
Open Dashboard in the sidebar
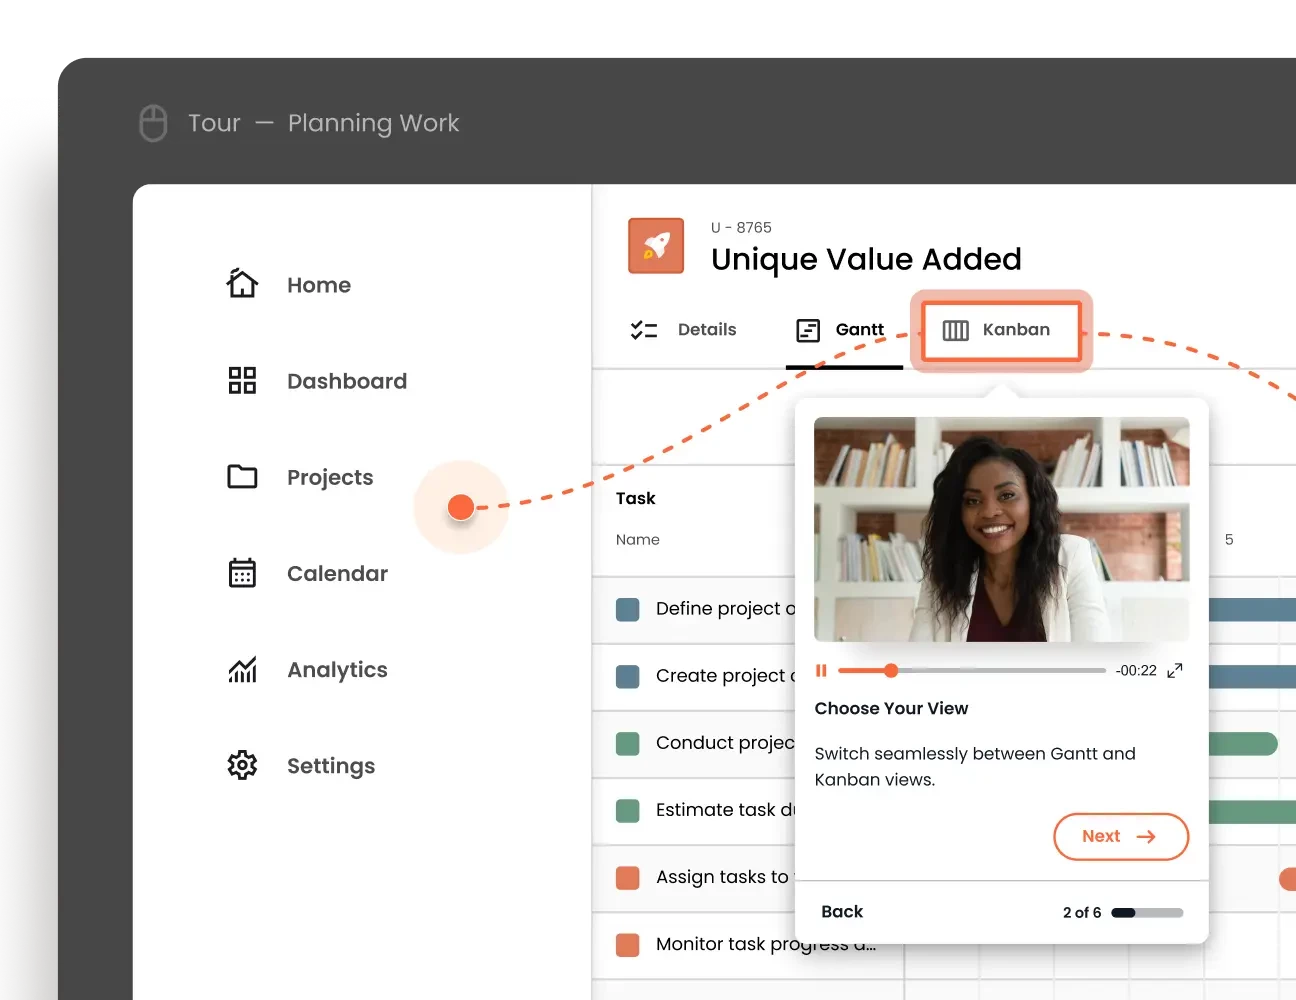click(x=317, y=380)
